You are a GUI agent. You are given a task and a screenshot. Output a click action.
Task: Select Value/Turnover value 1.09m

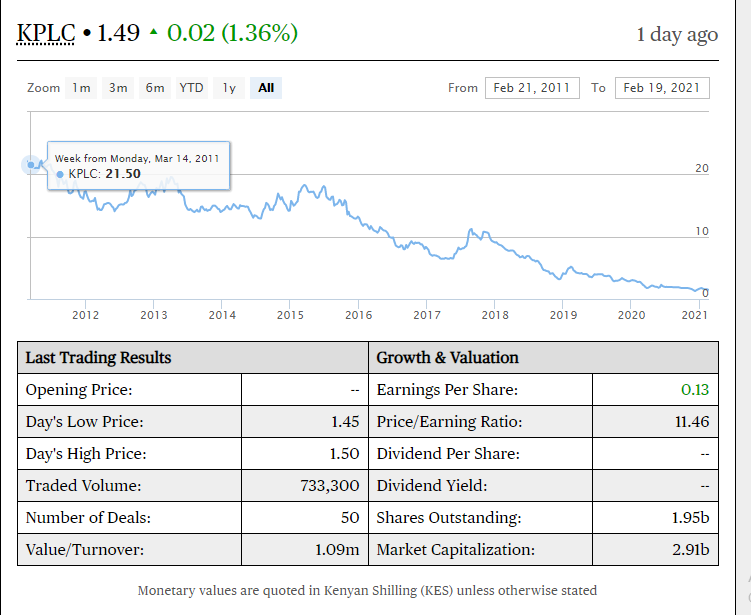point(337,550)
